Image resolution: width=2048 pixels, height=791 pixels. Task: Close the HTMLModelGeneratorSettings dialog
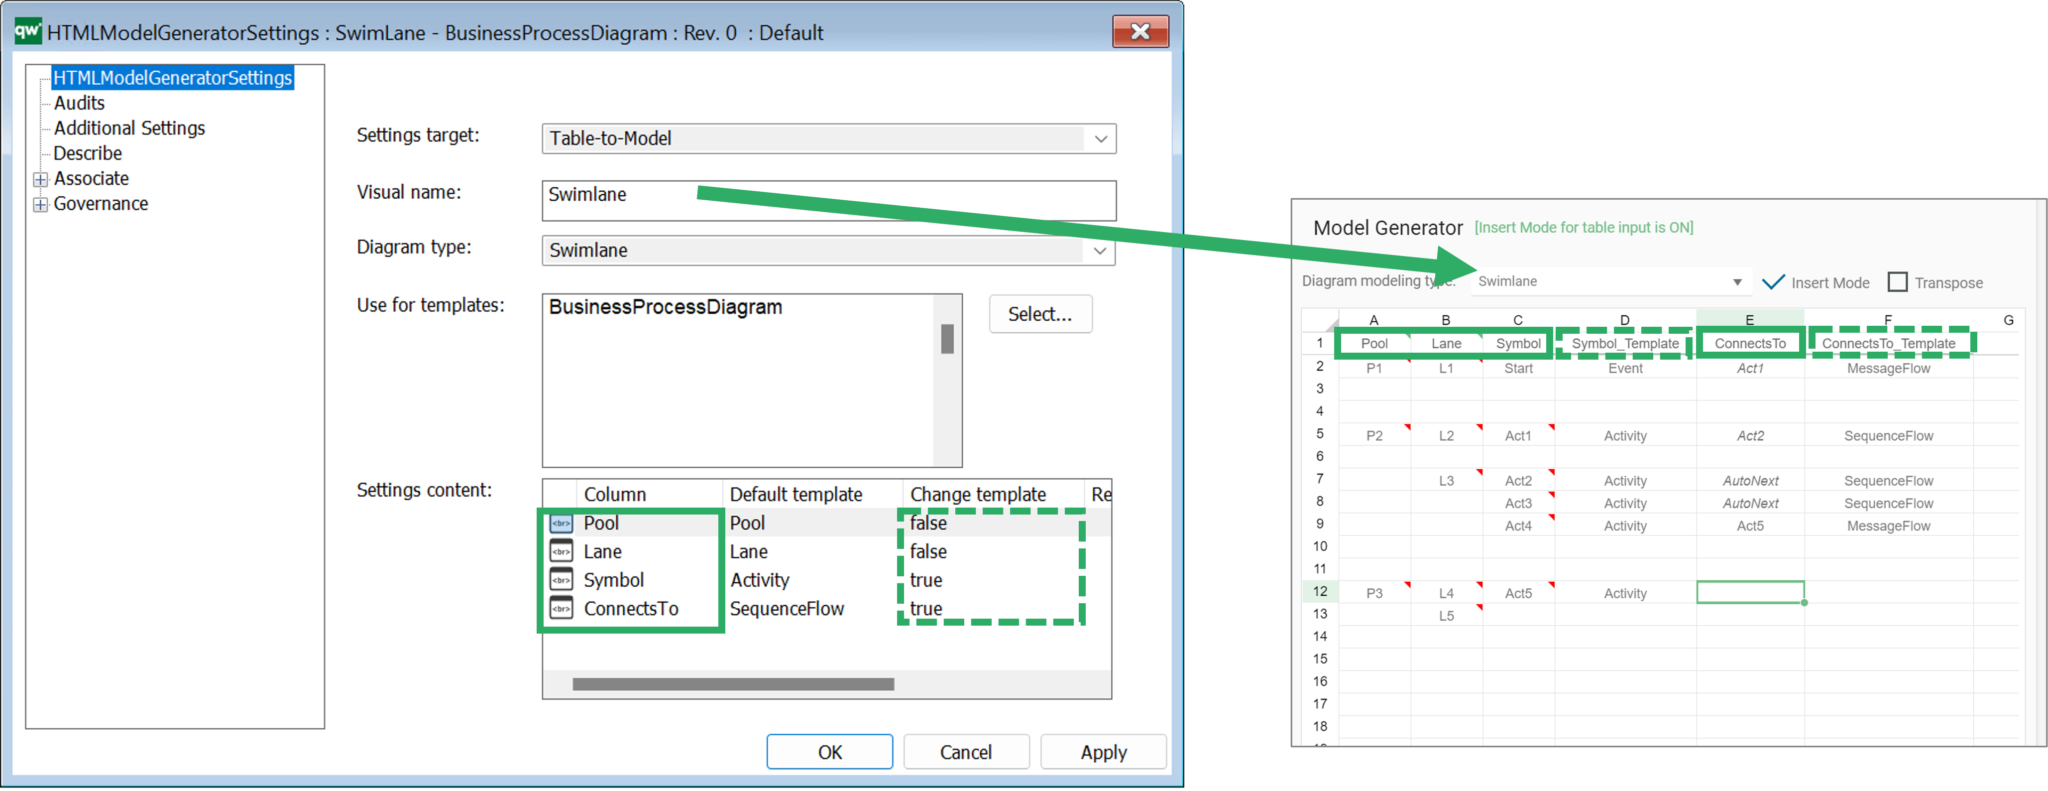point(1140,32)
